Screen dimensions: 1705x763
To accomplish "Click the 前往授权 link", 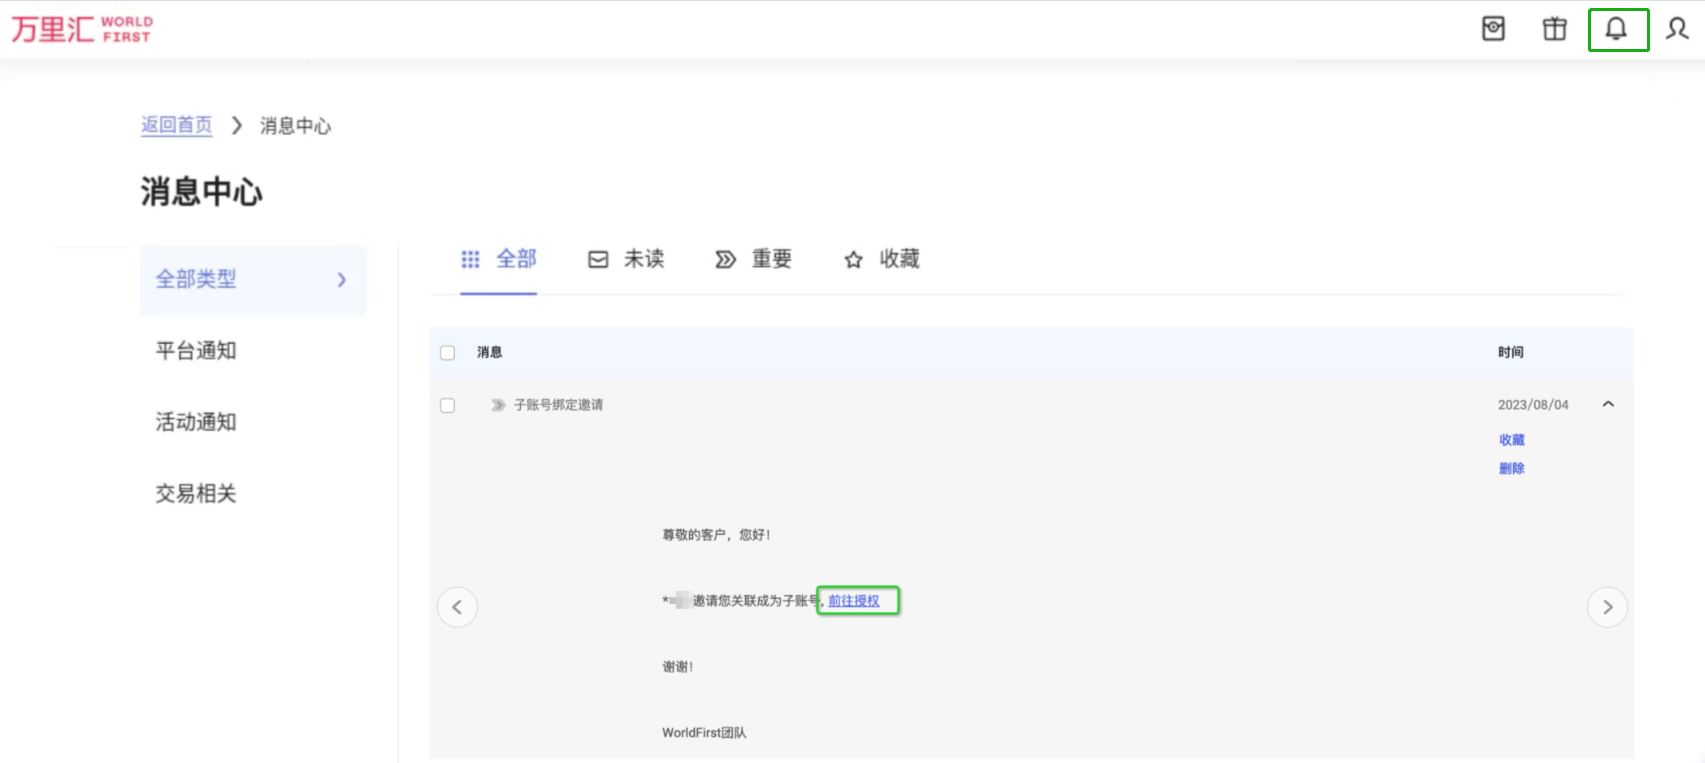I will point(854,601).
